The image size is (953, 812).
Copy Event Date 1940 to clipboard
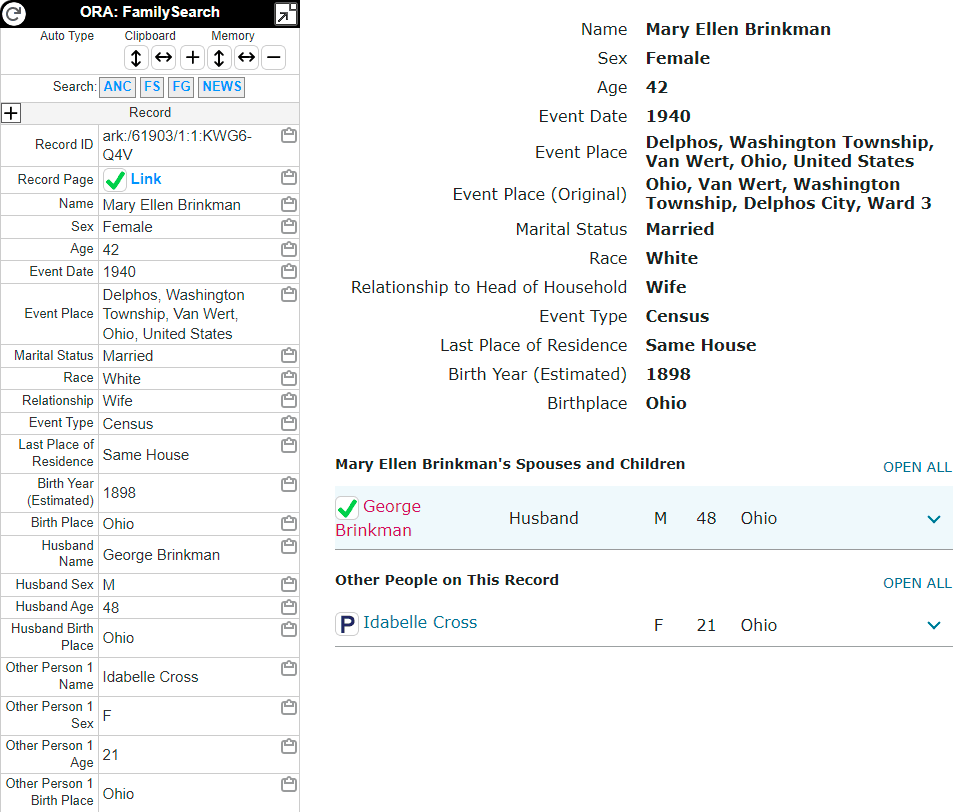coord(289,270)
